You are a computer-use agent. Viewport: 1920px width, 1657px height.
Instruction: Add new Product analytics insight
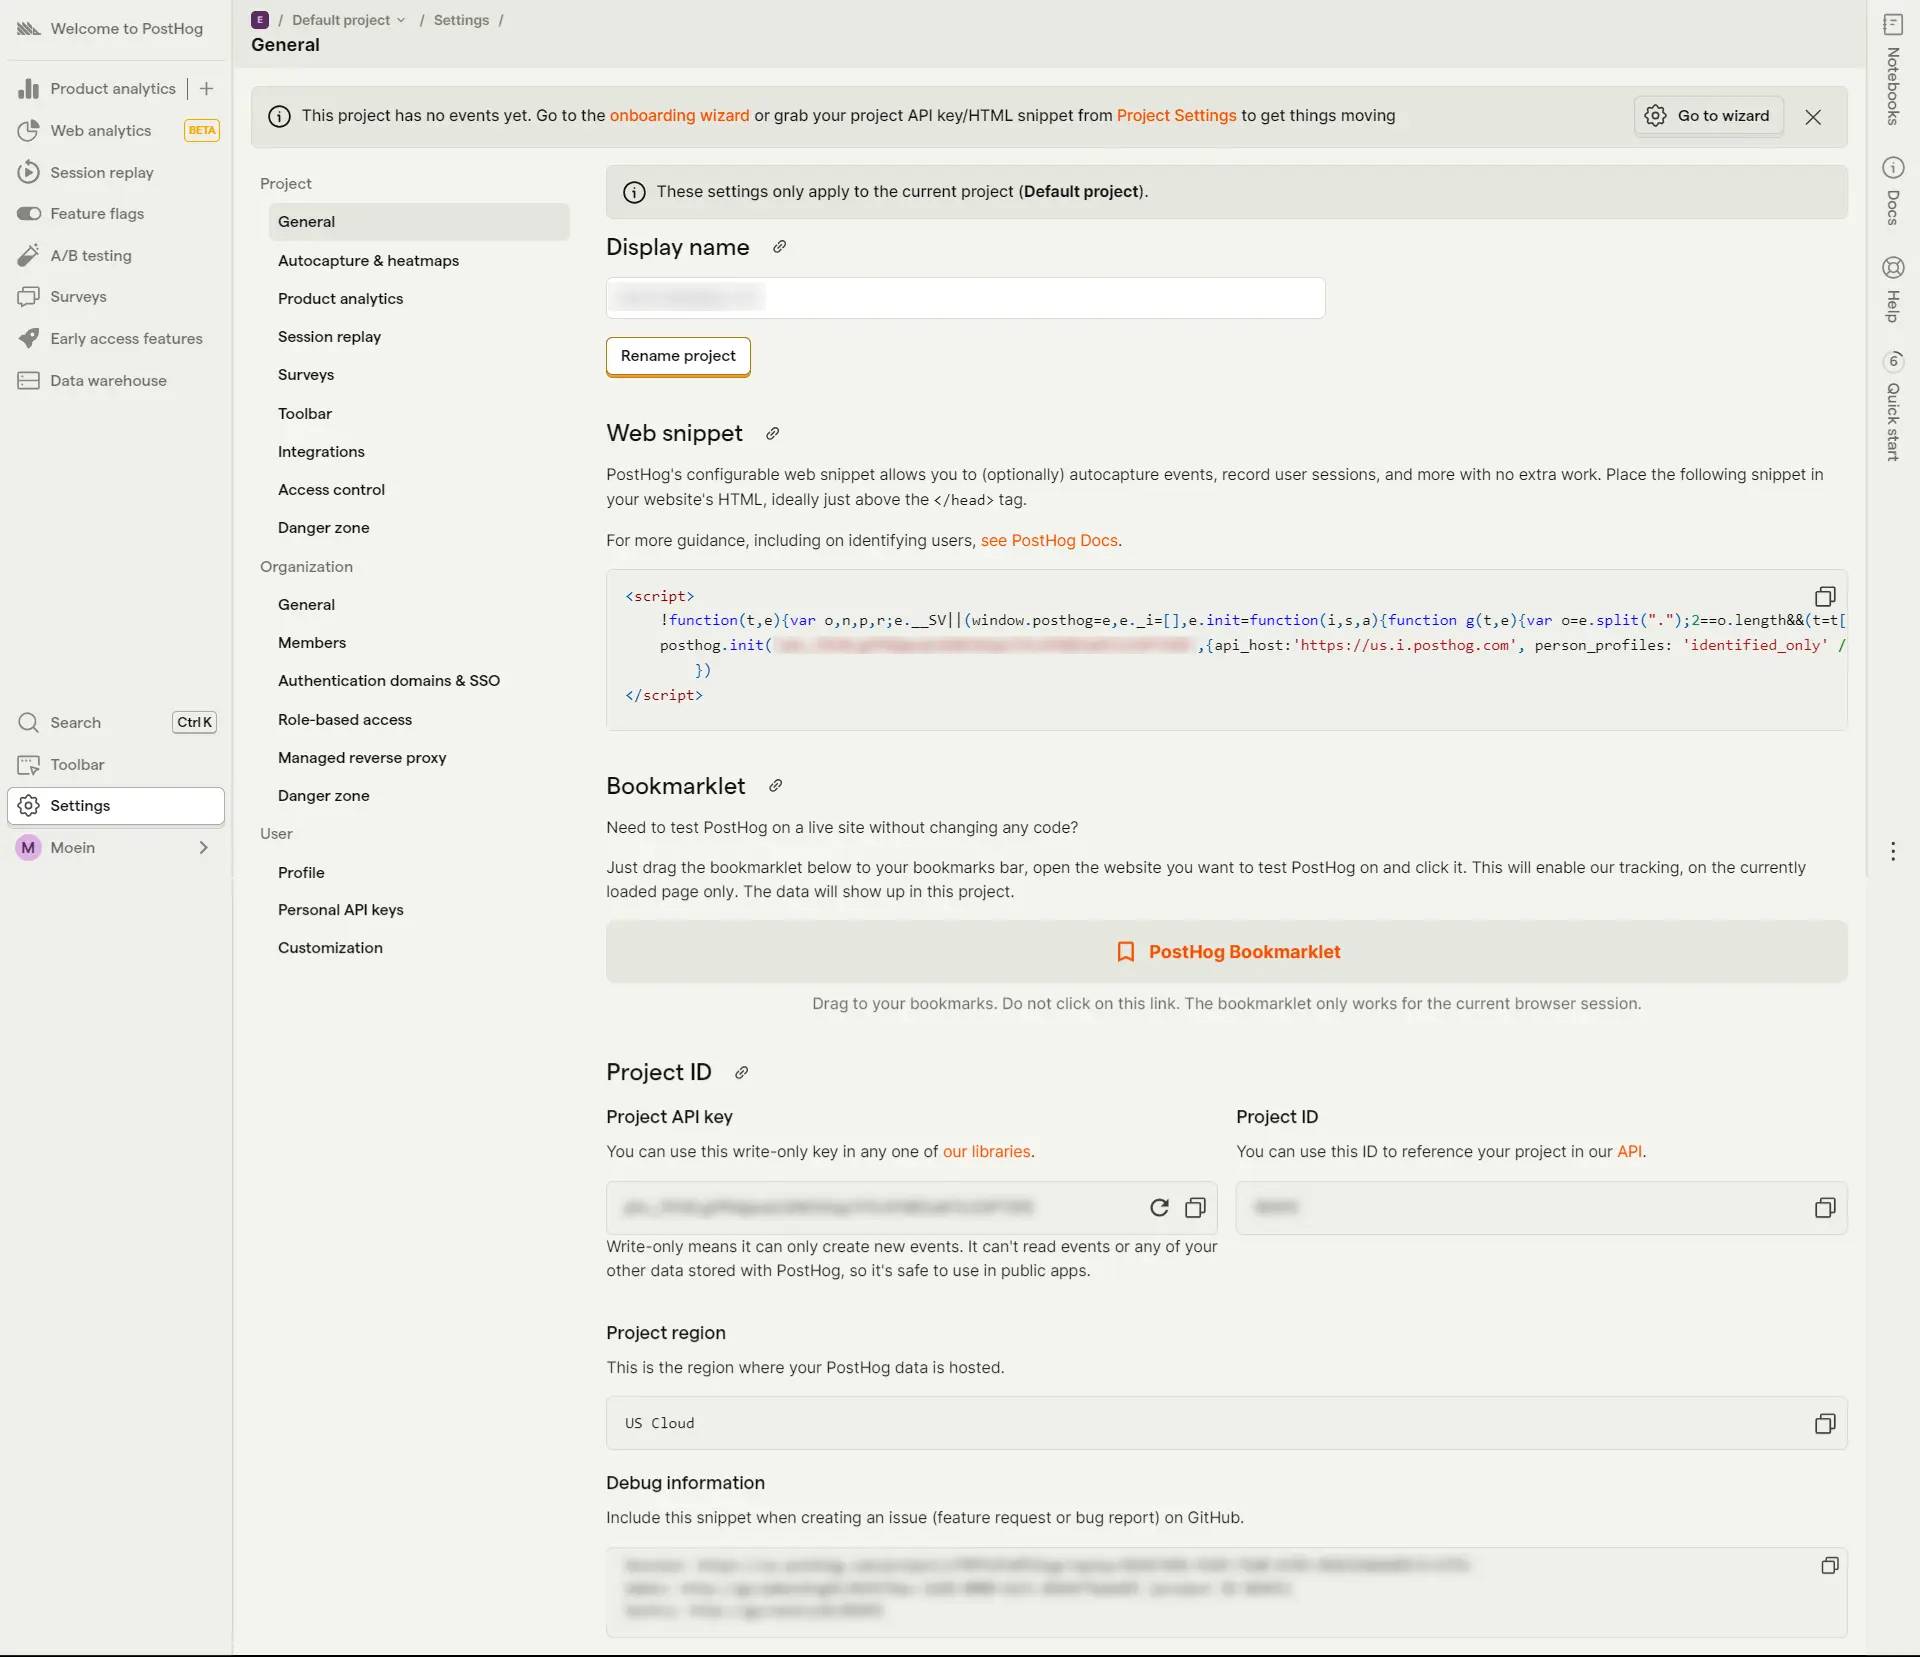(x=207, y=89)
